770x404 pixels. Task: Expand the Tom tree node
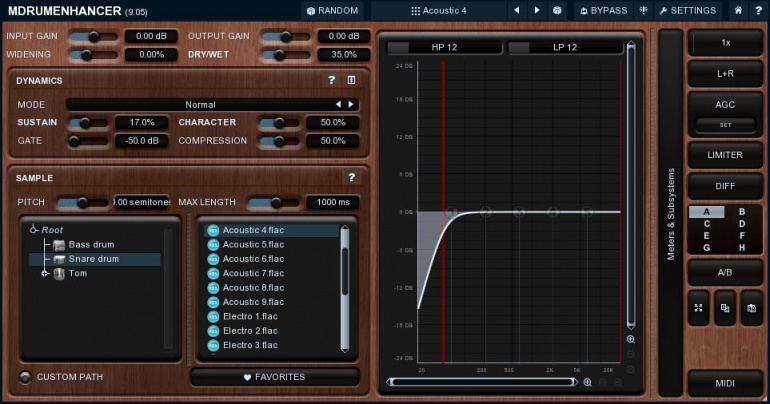tap(45, 273)
